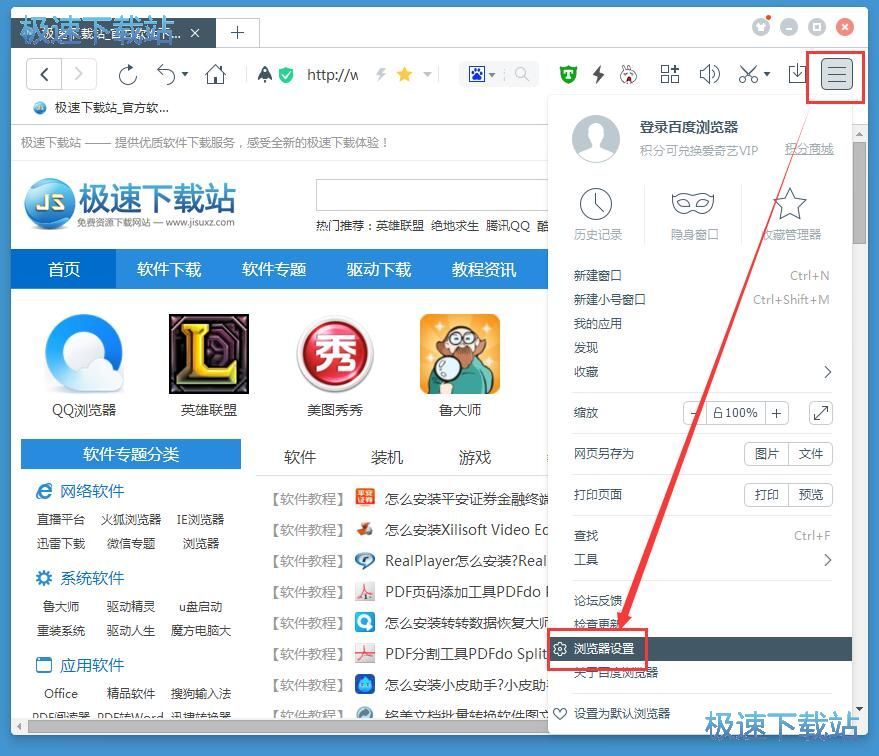879x756 pixels.
Task: Open the downloads manager icon
Action: pos(797,74)
